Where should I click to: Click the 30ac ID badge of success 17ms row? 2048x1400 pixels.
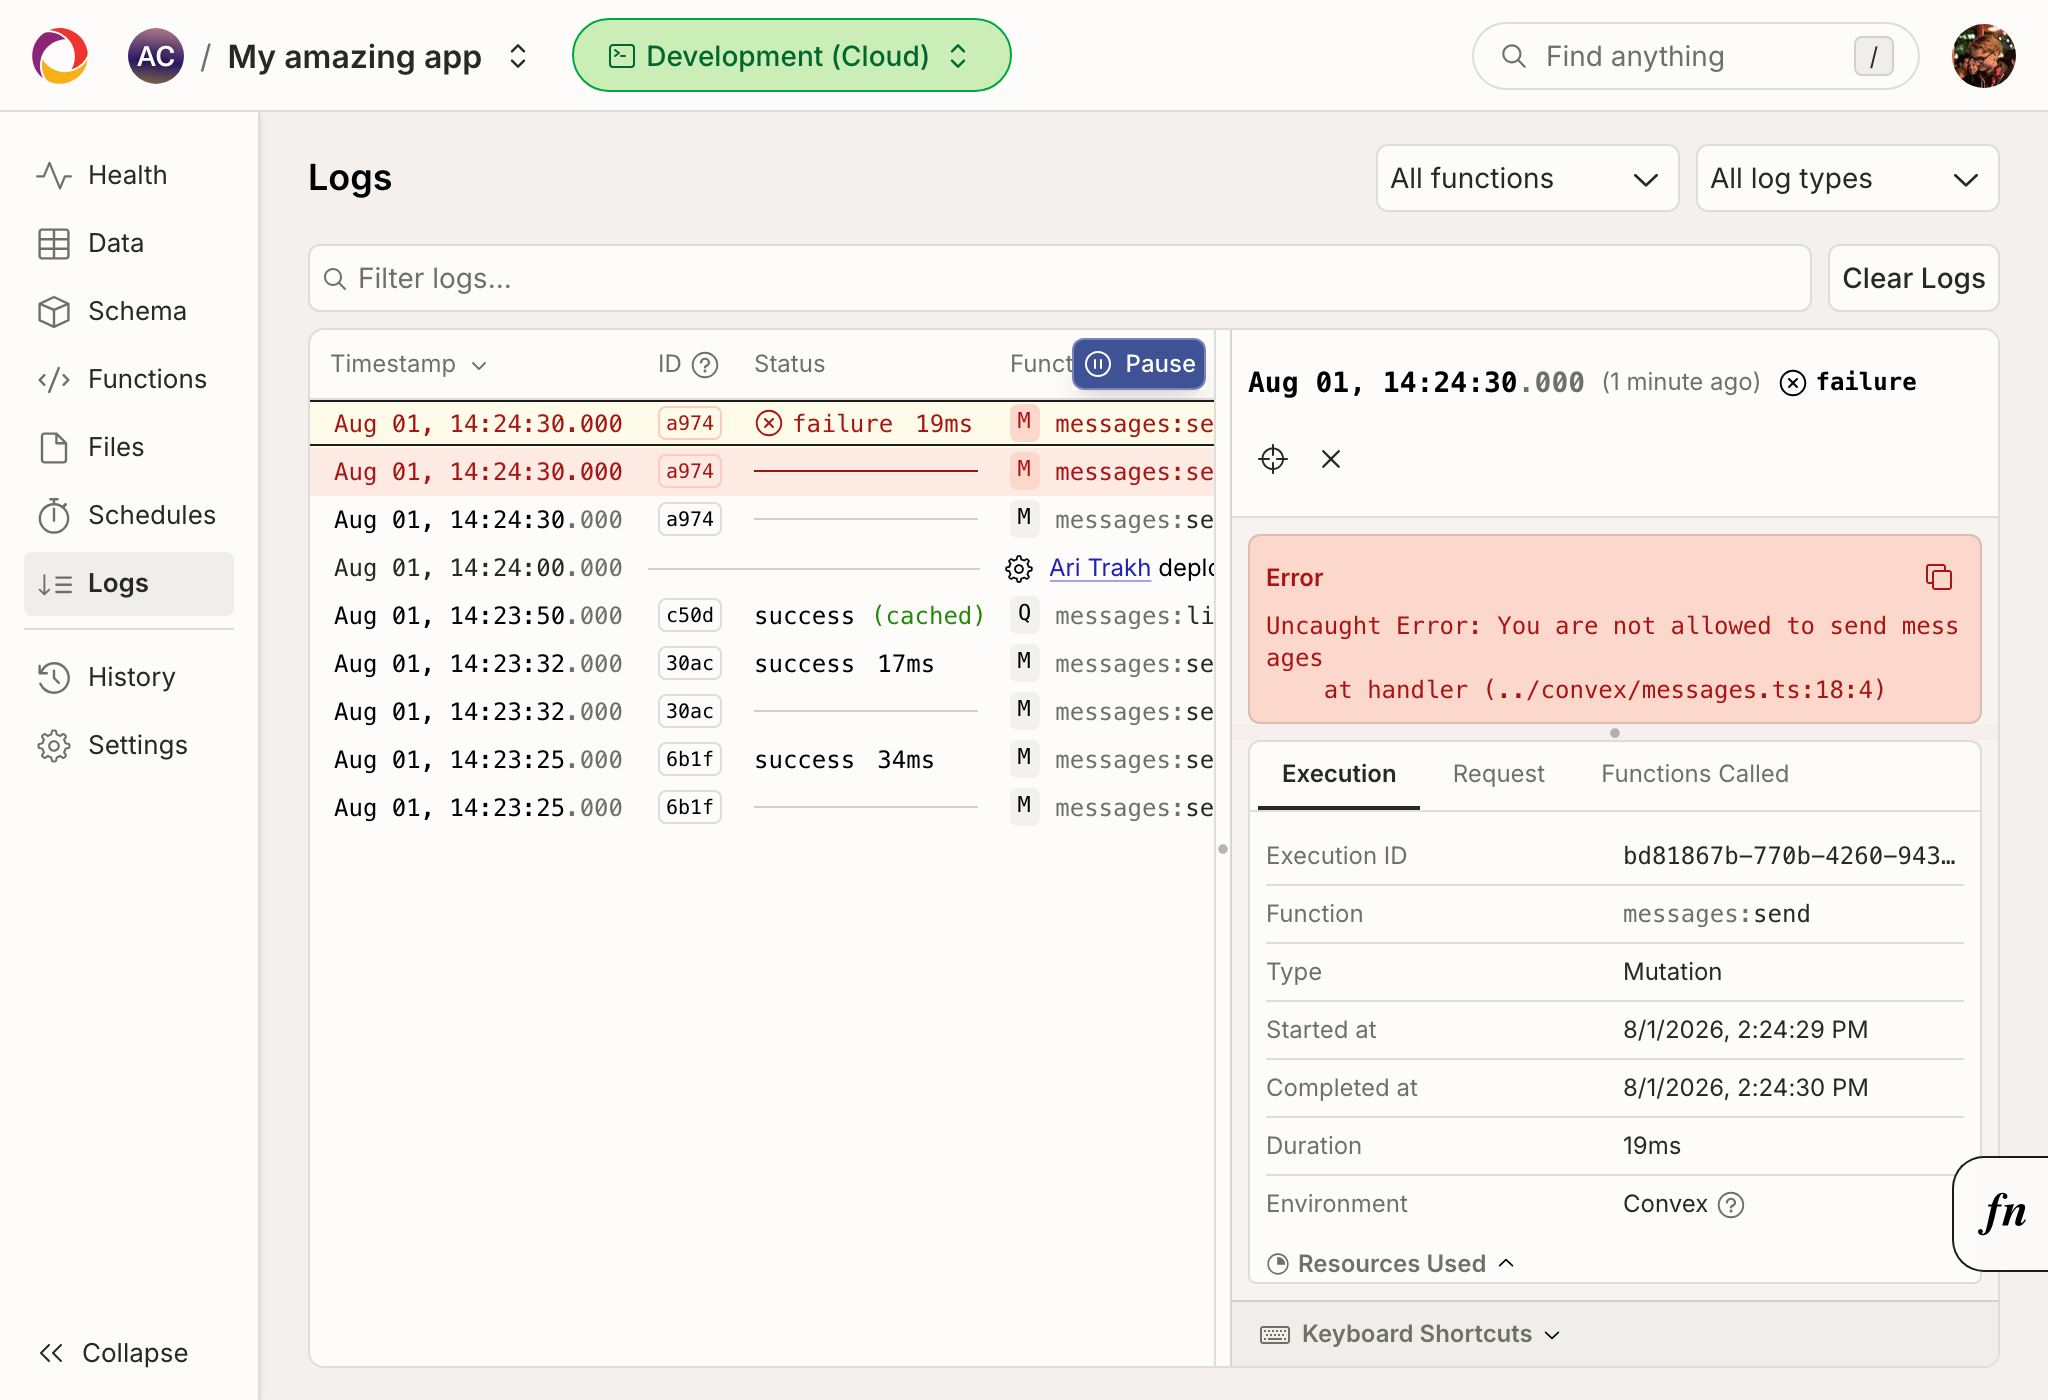pos(690,663)
